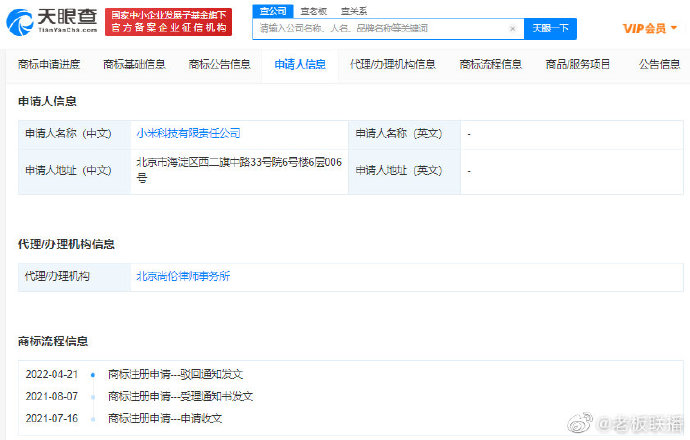Switch to 商标公告信息 tab
Screen dimensions: 690x440
coord(219,64)
